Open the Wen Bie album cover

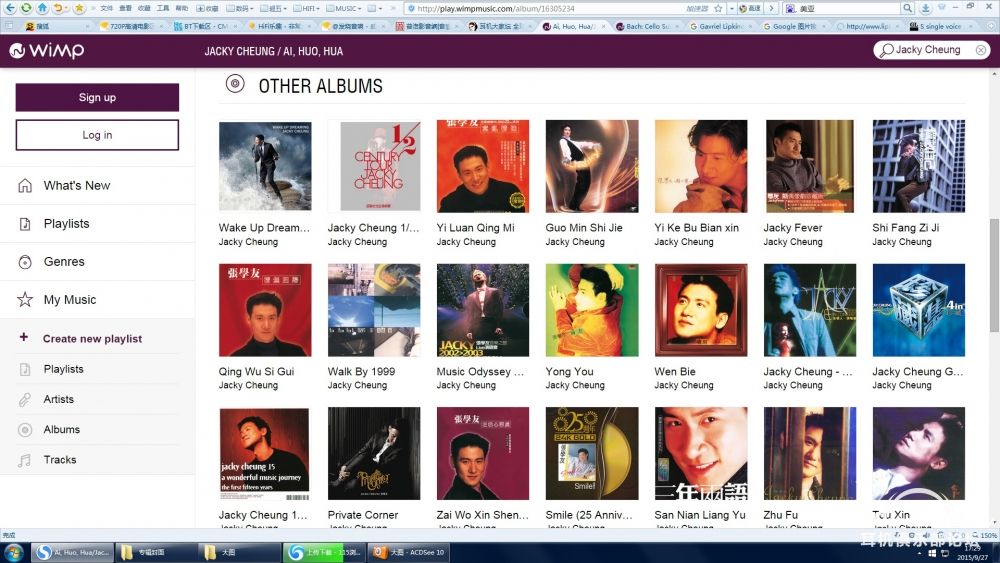click(701, 310)
